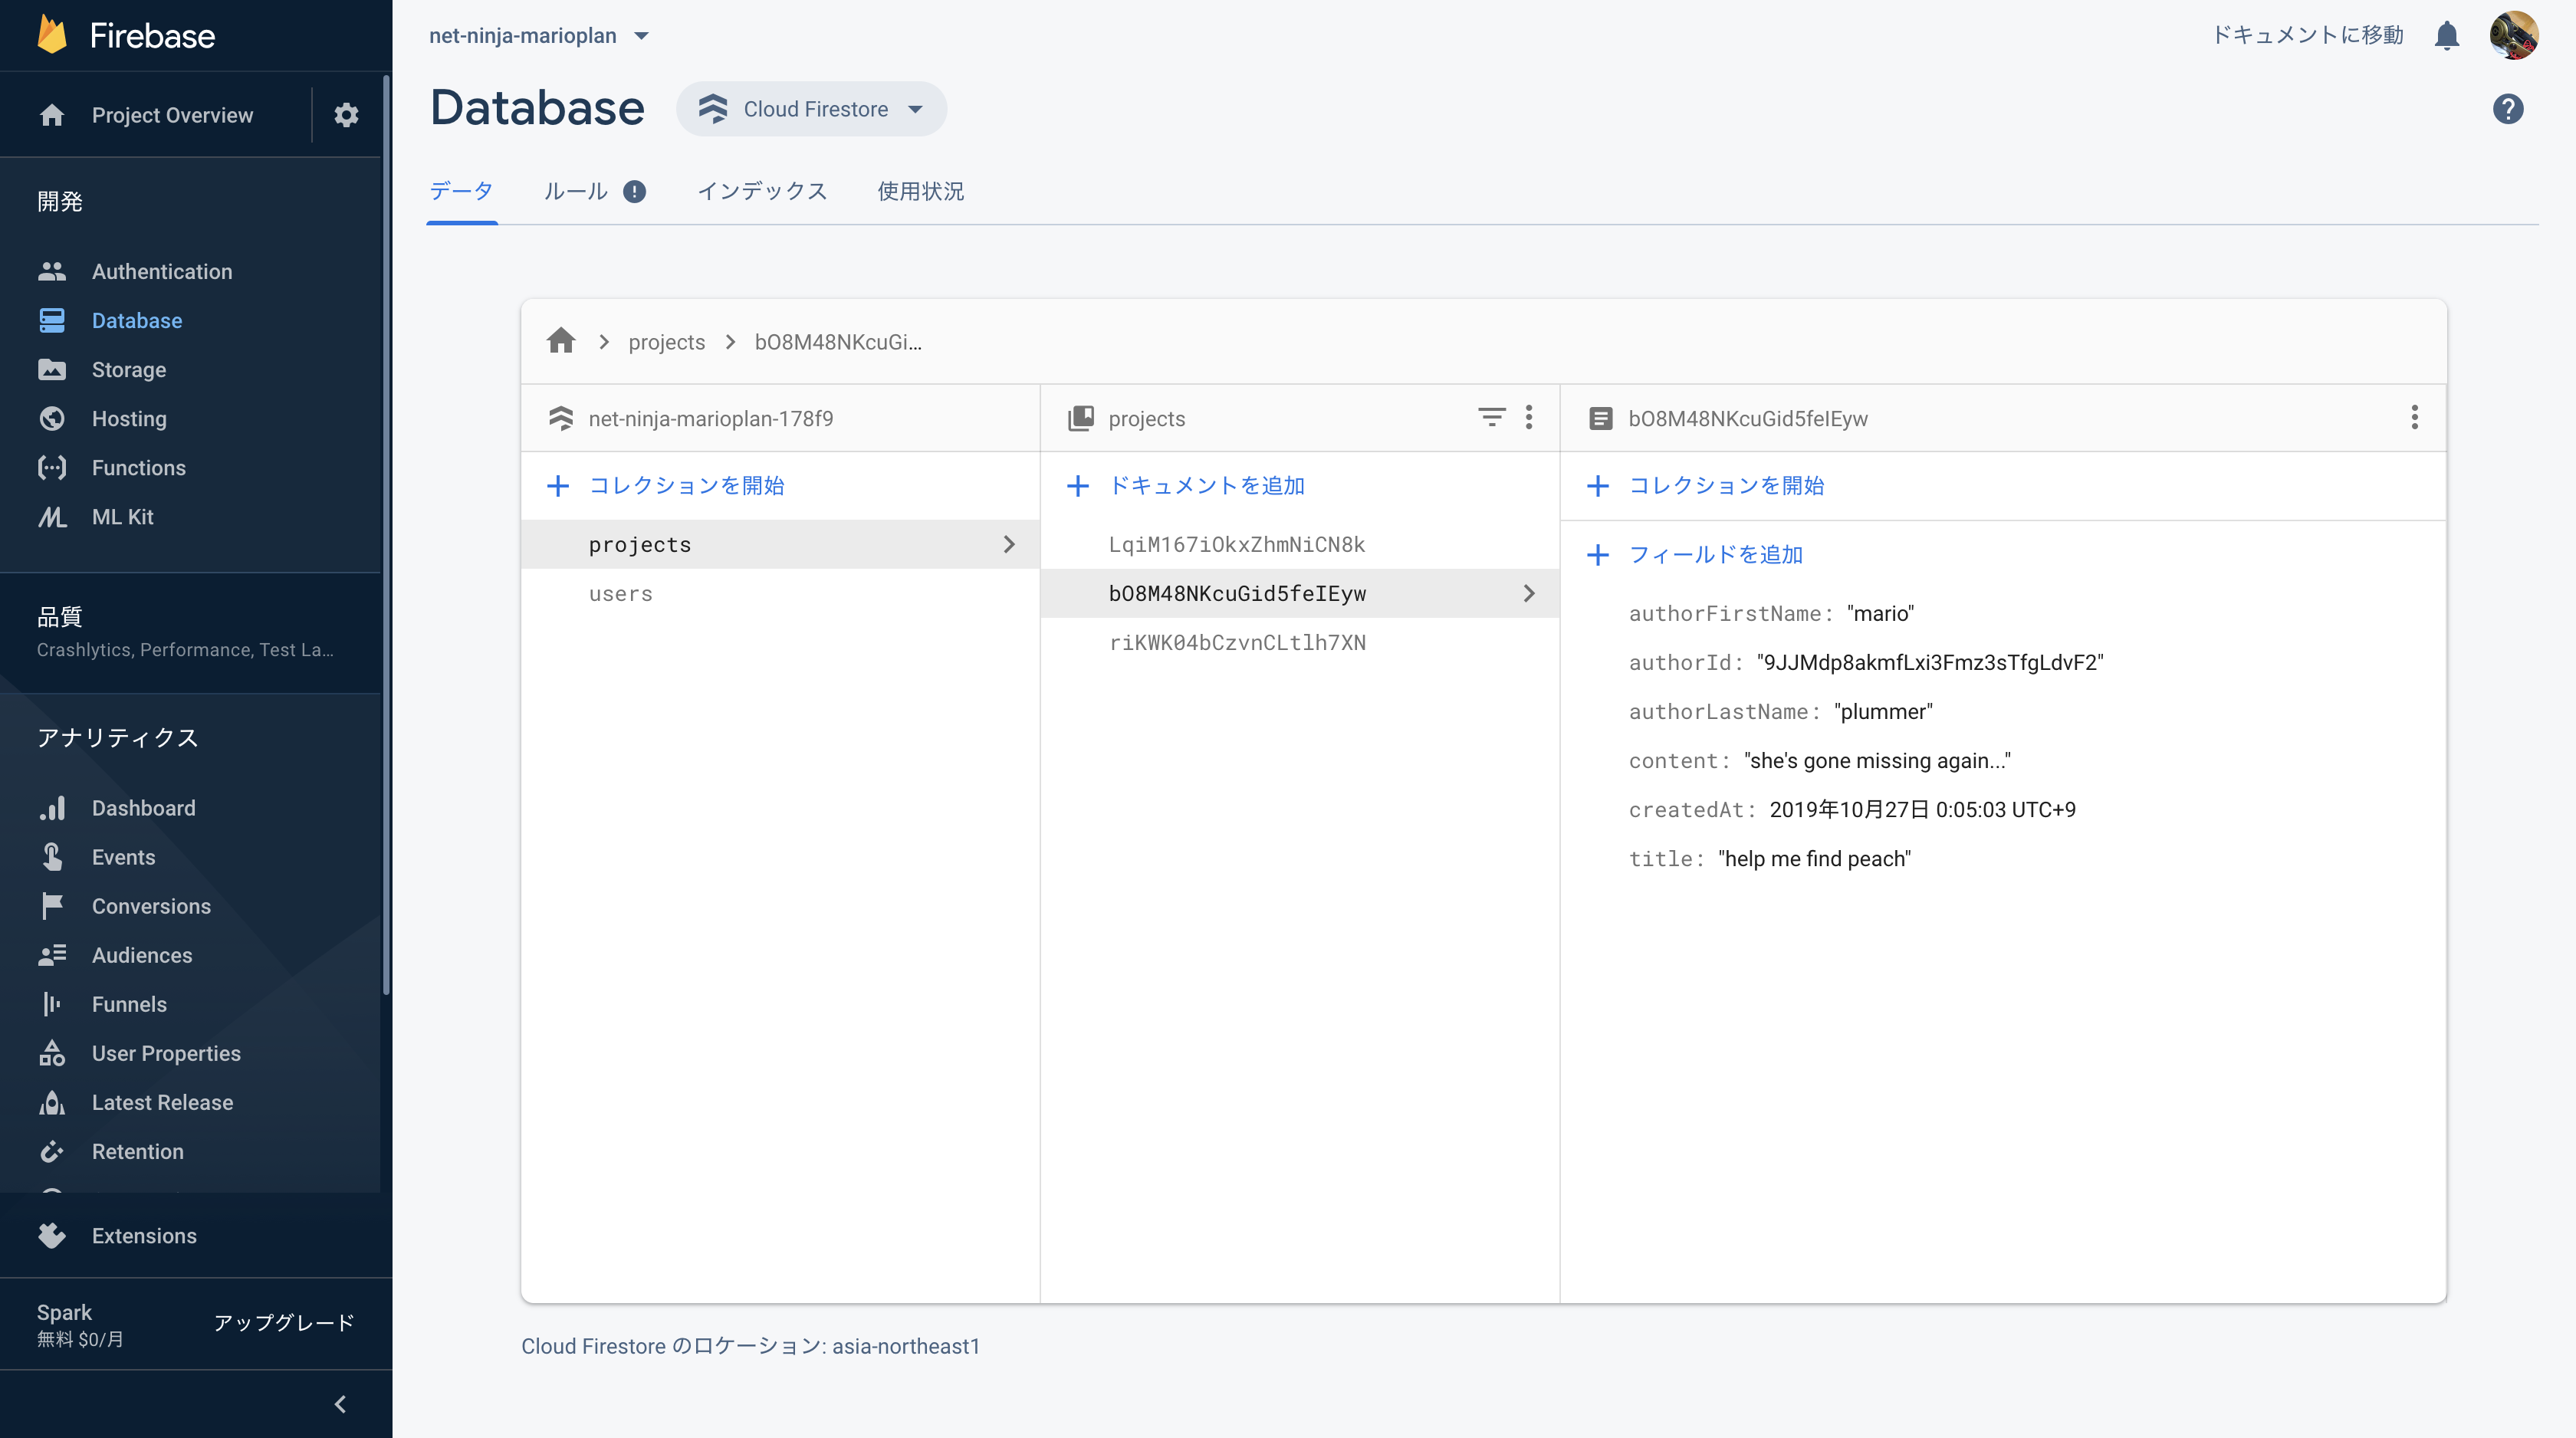Open the help question mark icon
Viewport: 2576px width, 1438px height.
[x=2507, y=109]
